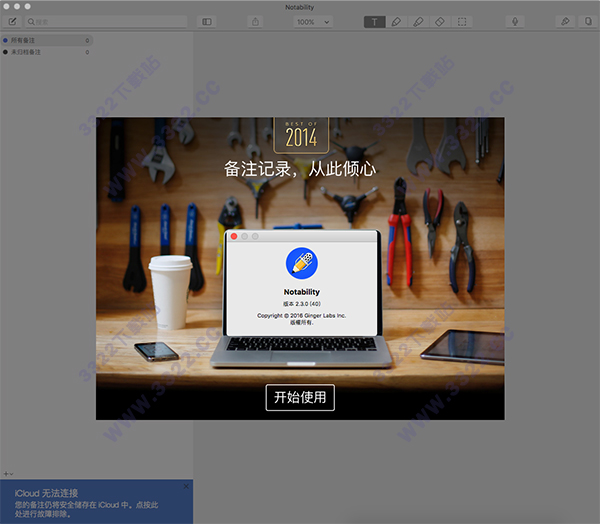The height and width of the screenshot is (524, 600).
Task: Click the iCloud 无法连接 heading
Action: (46, 493)
